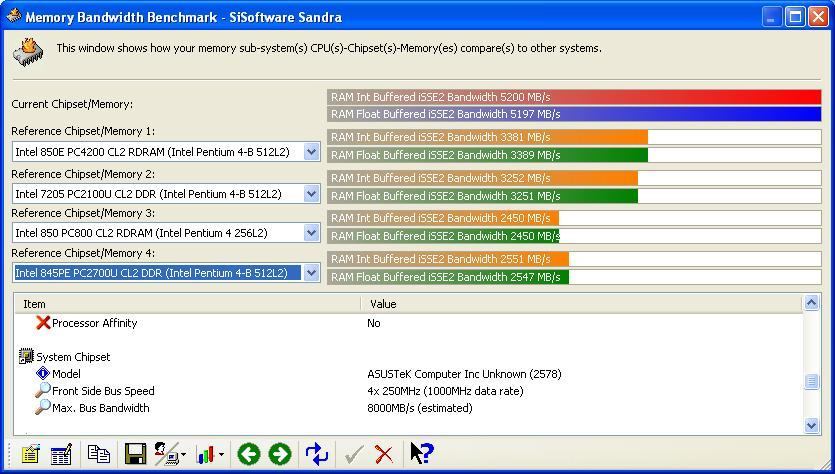Click the list scrollbar thumb
This screenshot has width=835, height=474.
(x=811, y=381)
